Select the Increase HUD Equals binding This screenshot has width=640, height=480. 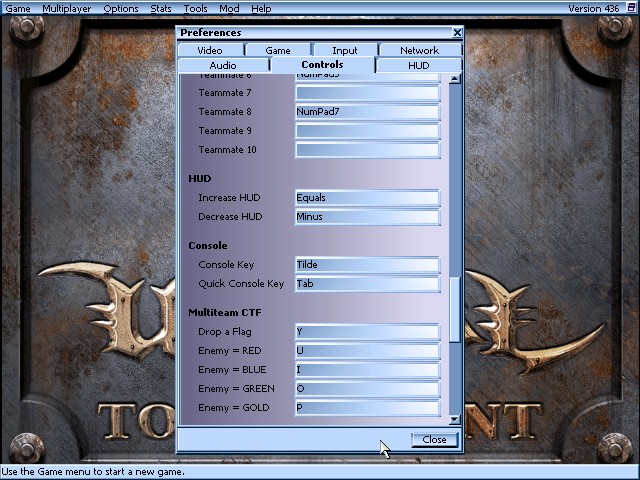click(x=367, y=198)
